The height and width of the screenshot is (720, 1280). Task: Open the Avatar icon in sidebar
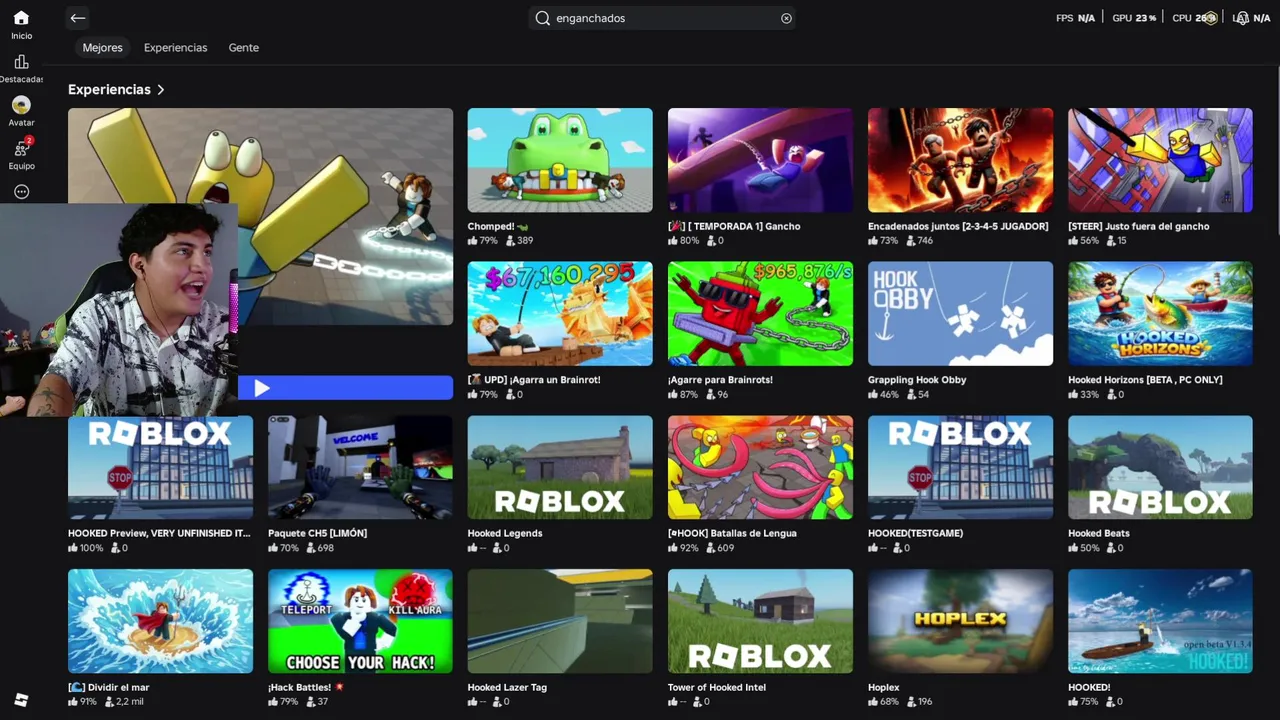coord(21,105)
